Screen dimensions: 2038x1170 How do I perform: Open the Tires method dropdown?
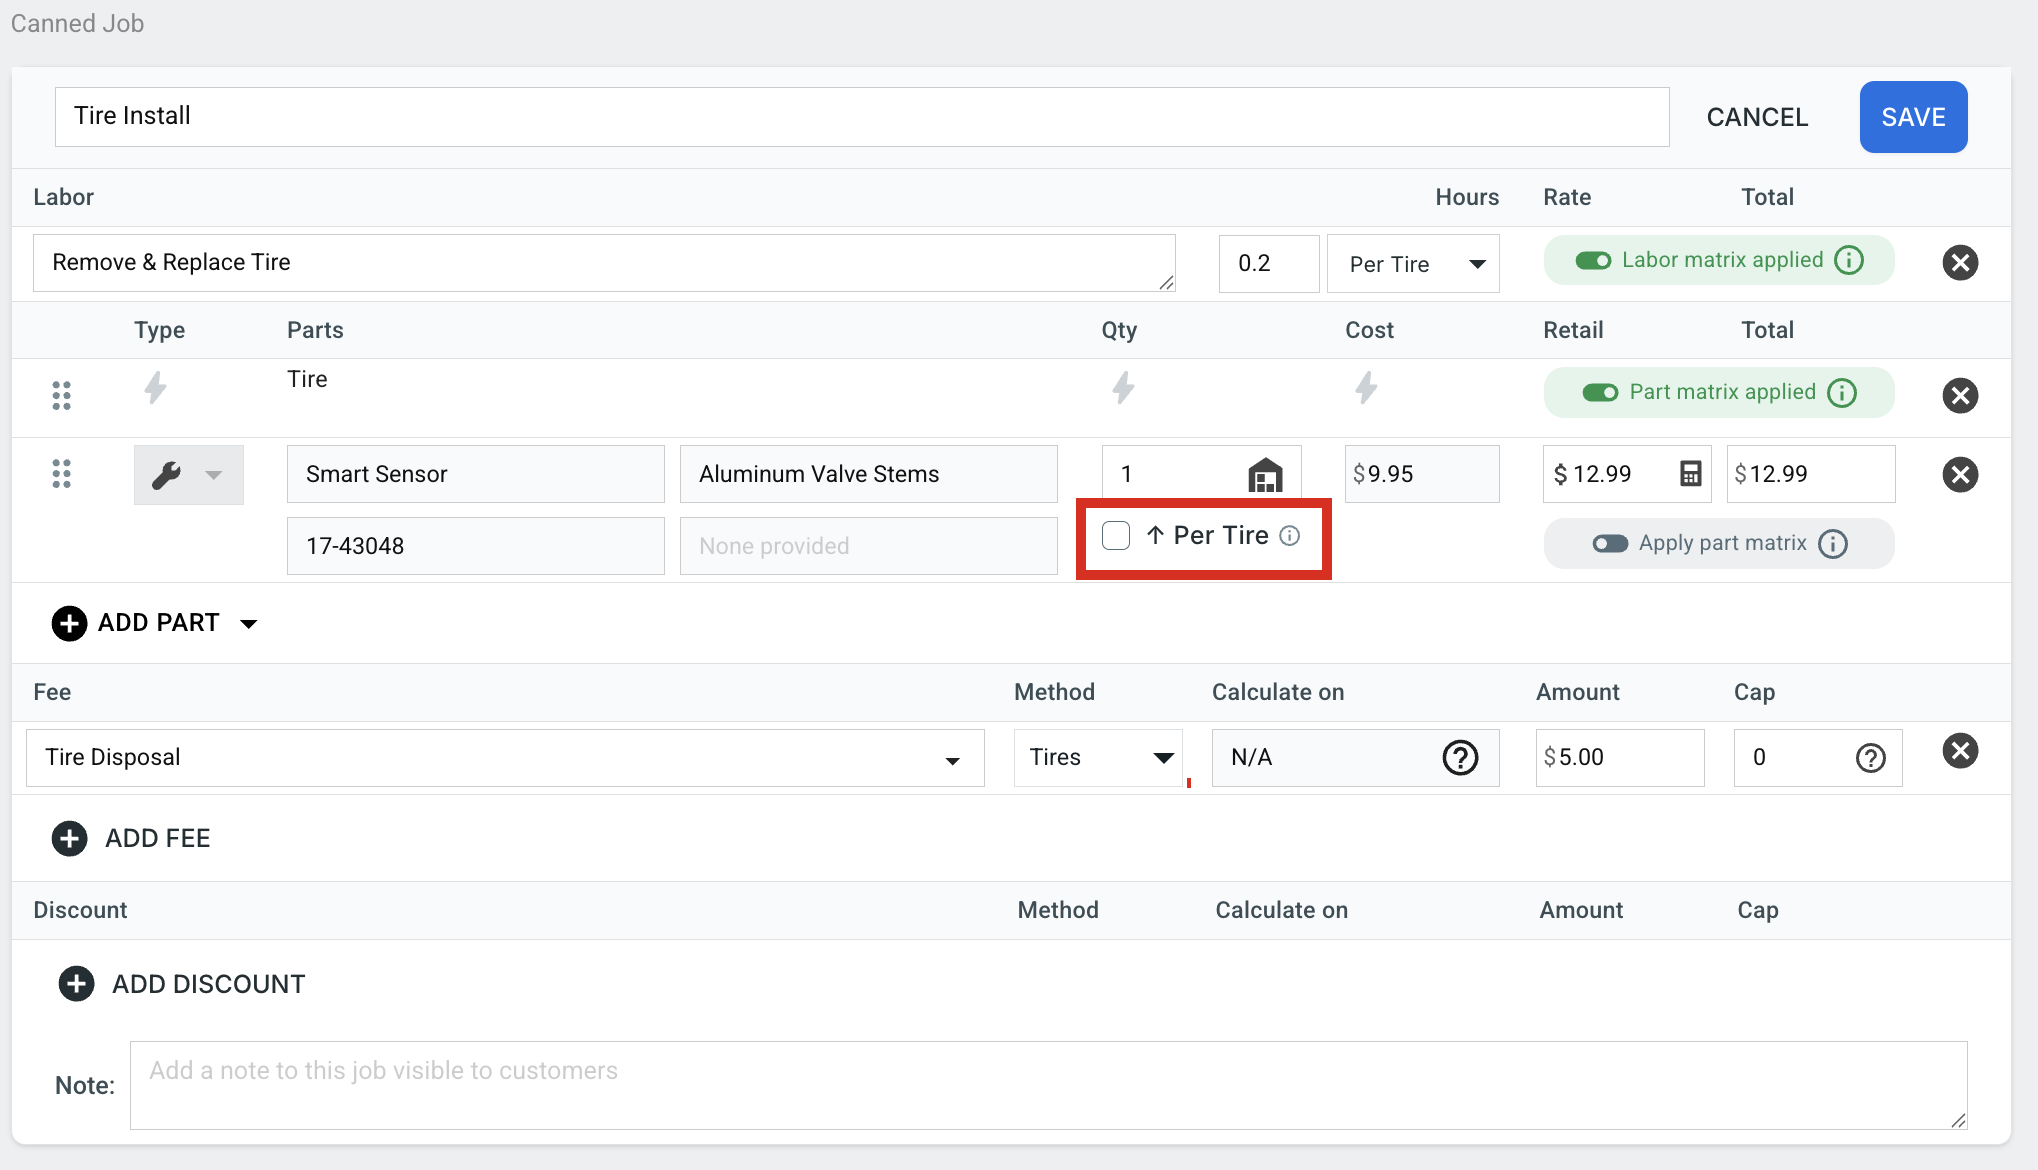1098,758
